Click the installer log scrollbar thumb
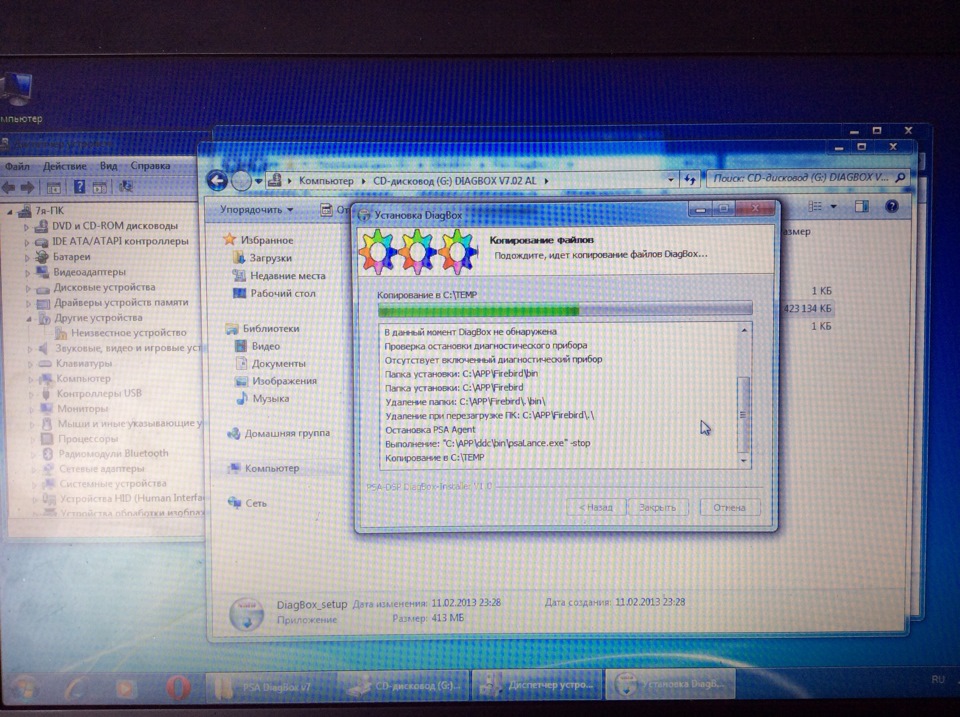The width and height of the screenshot is (960, 717). coord(743,414)
